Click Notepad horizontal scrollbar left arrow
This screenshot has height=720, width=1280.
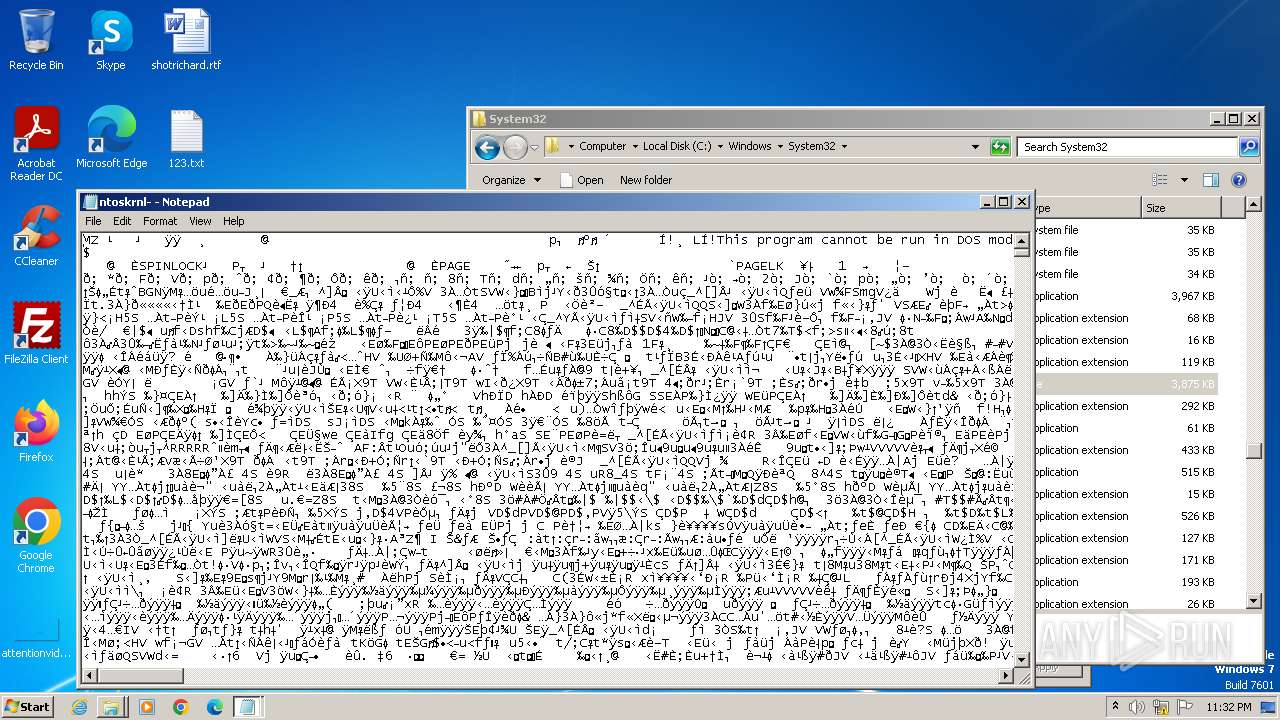click(89, 676)
